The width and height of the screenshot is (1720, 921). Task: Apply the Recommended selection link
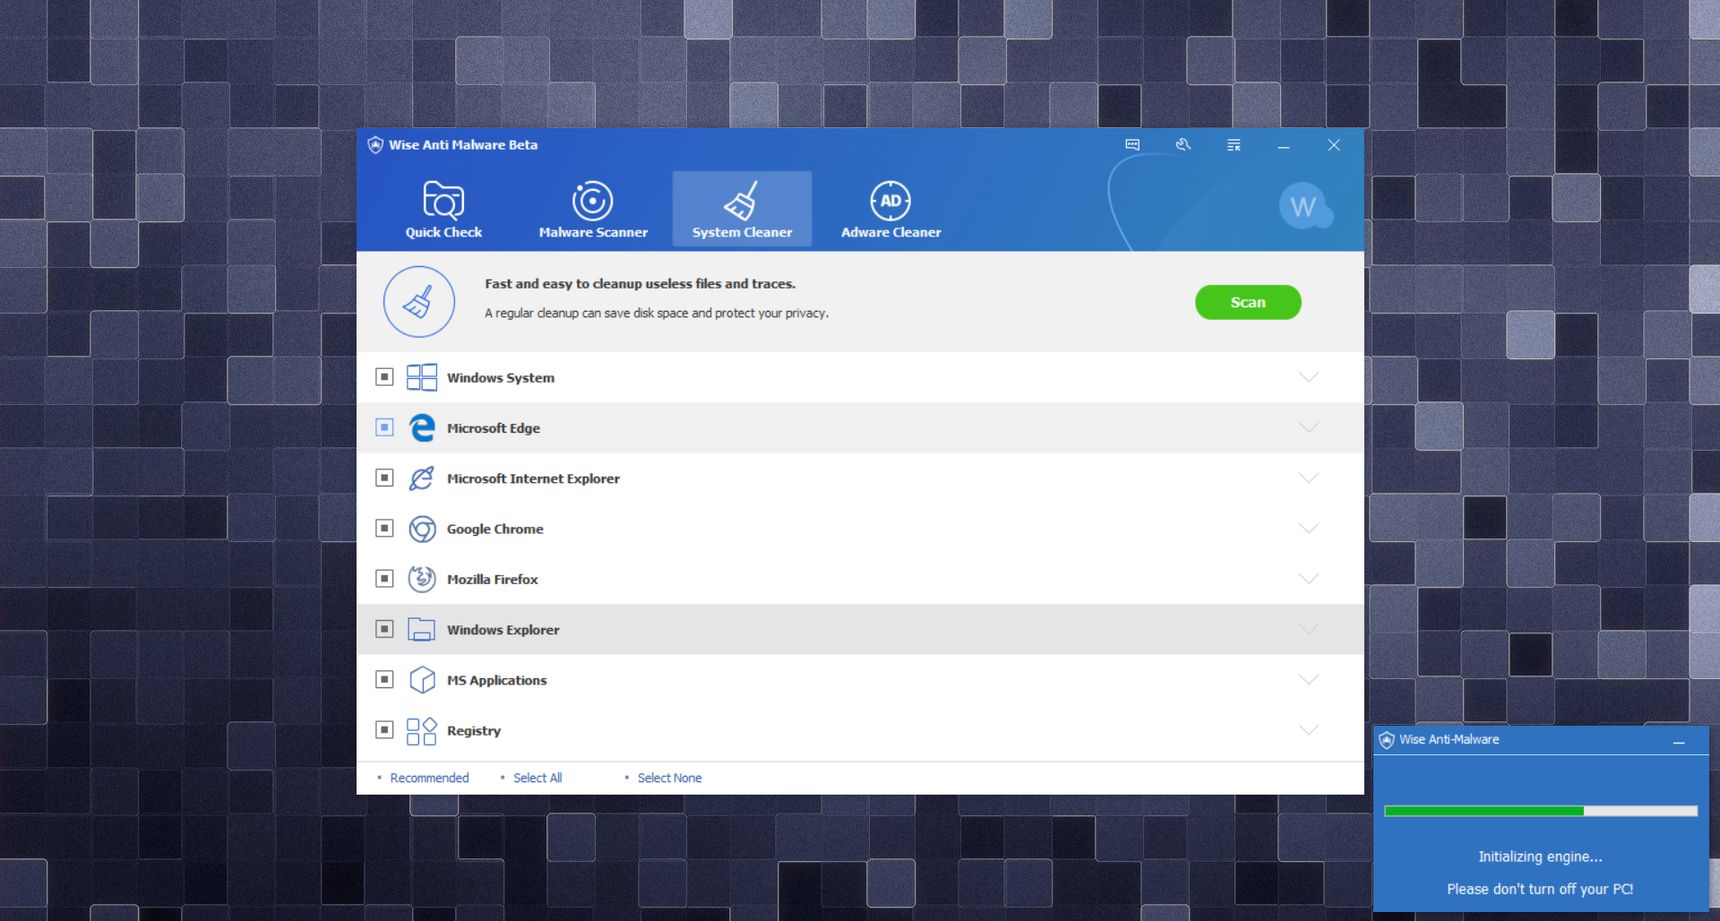429,778
